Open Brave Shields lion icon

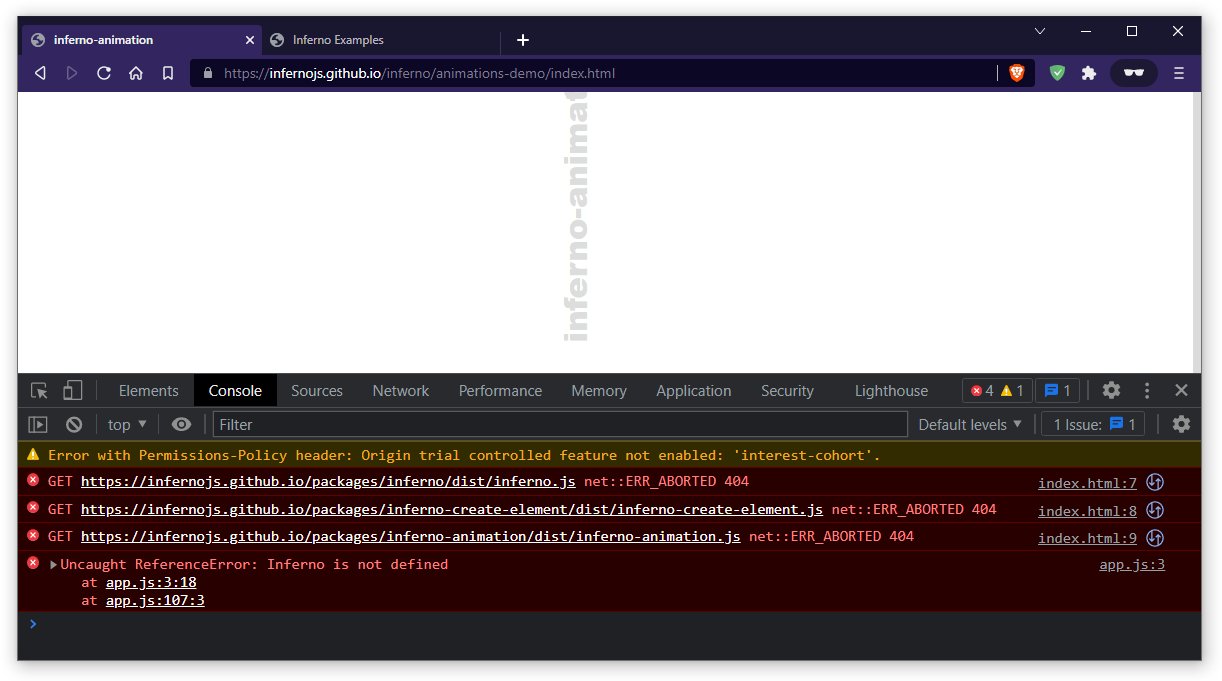(x=1017, y=73)
